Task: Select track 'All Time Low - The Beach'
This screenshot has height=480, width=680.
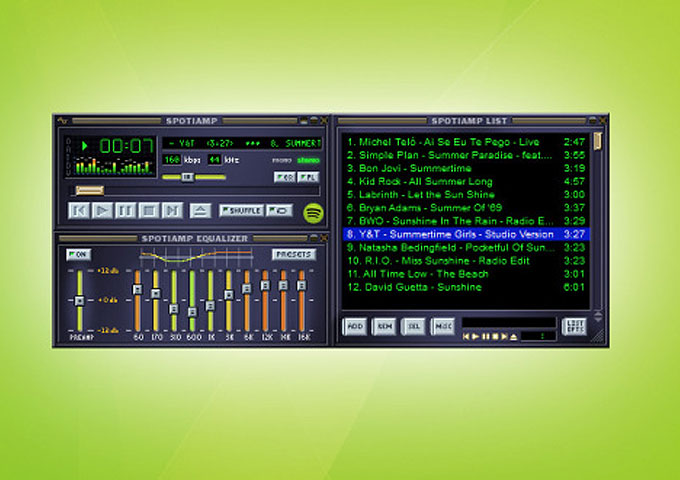Action: [466, 274]
